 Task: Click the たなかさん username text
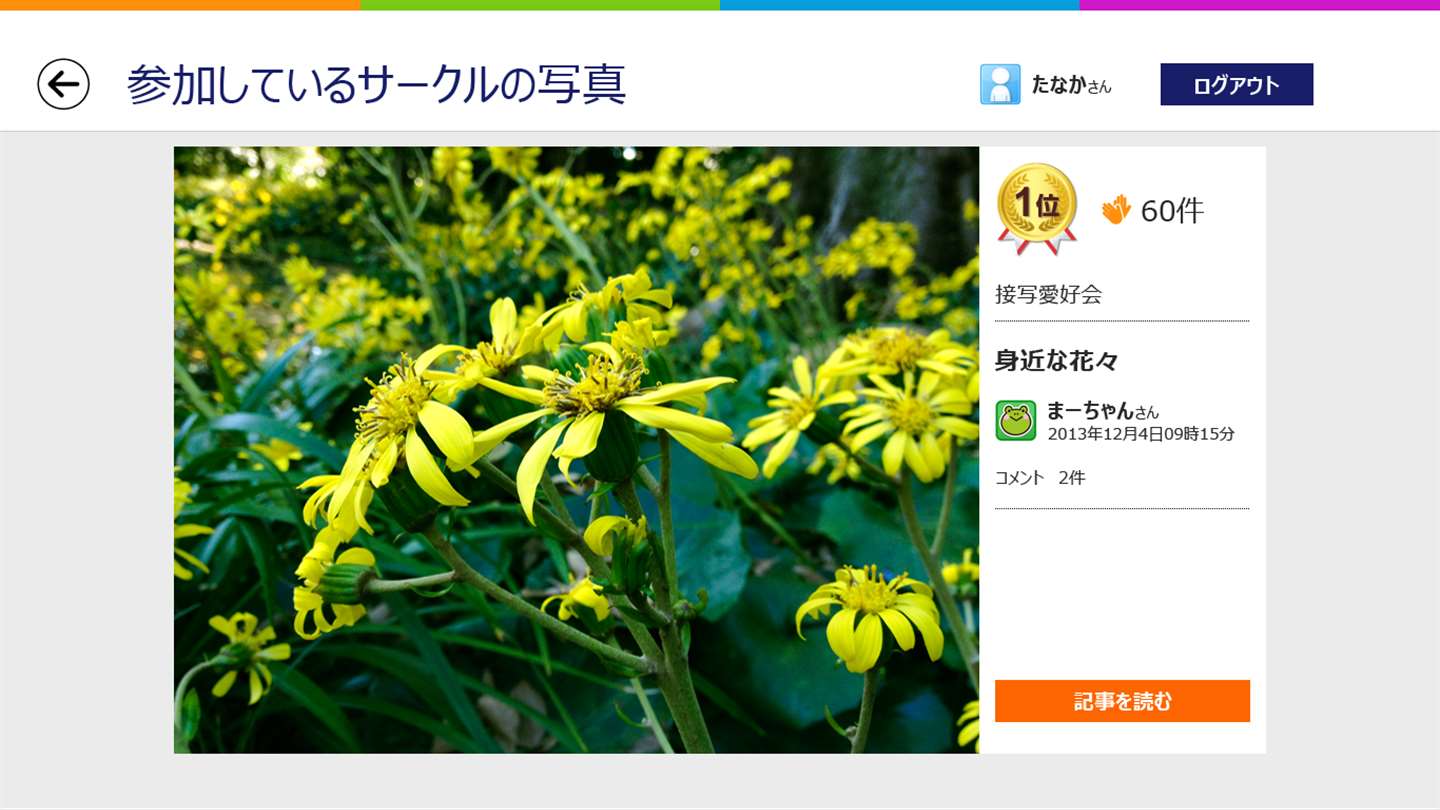(1071, 85)
